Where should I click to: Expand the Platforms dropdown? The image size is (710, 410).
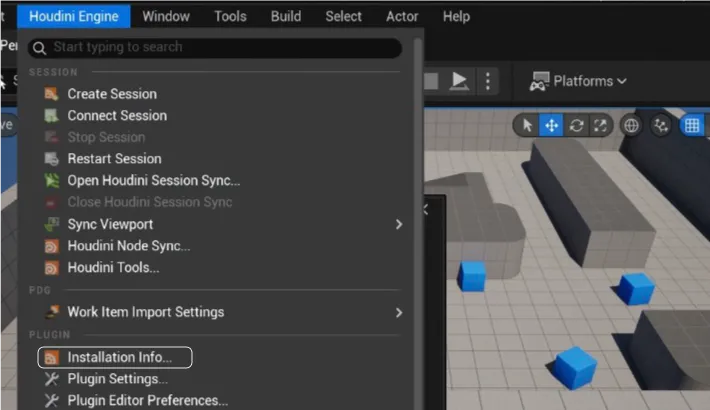coord(578,81)
